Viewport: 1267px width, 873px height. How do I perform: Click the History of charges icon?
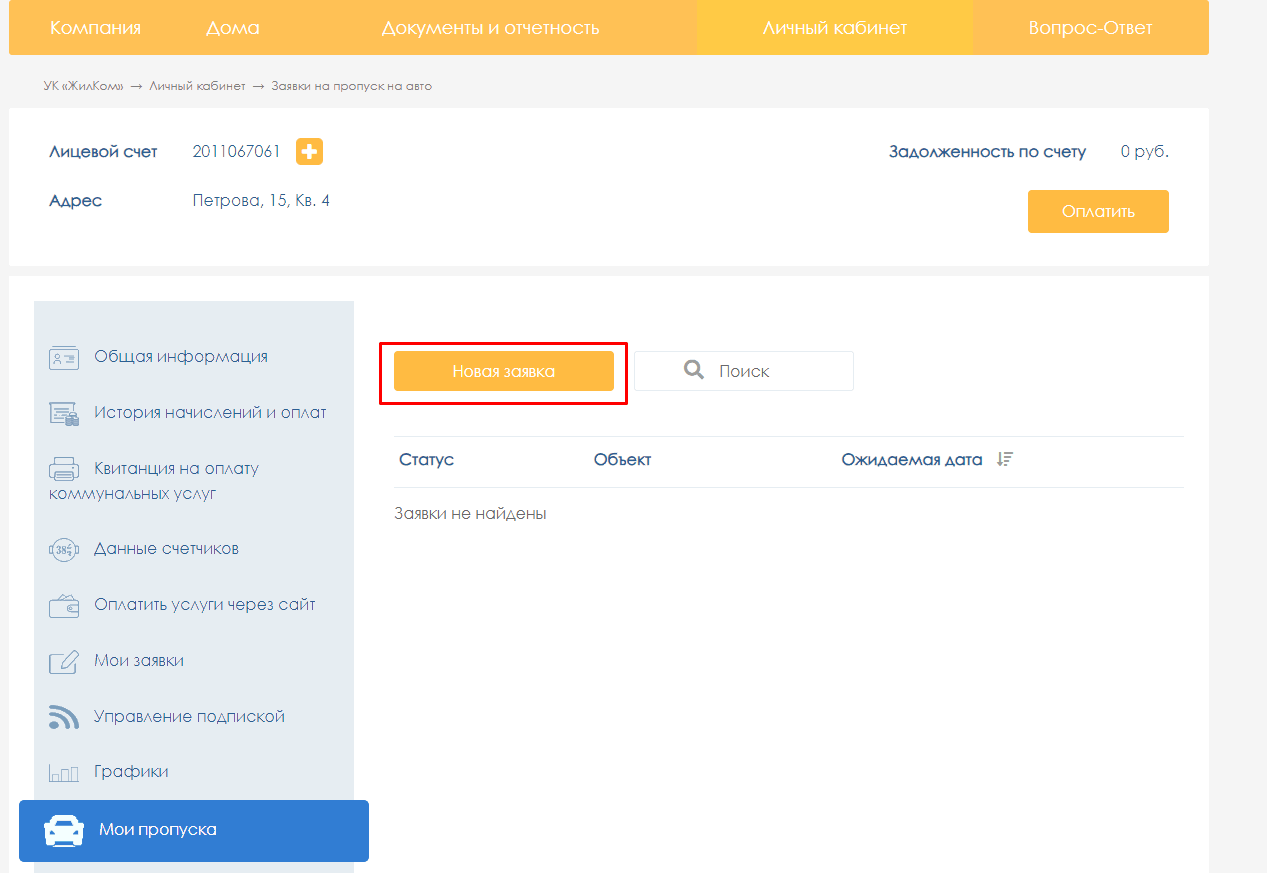pos(64,414)
